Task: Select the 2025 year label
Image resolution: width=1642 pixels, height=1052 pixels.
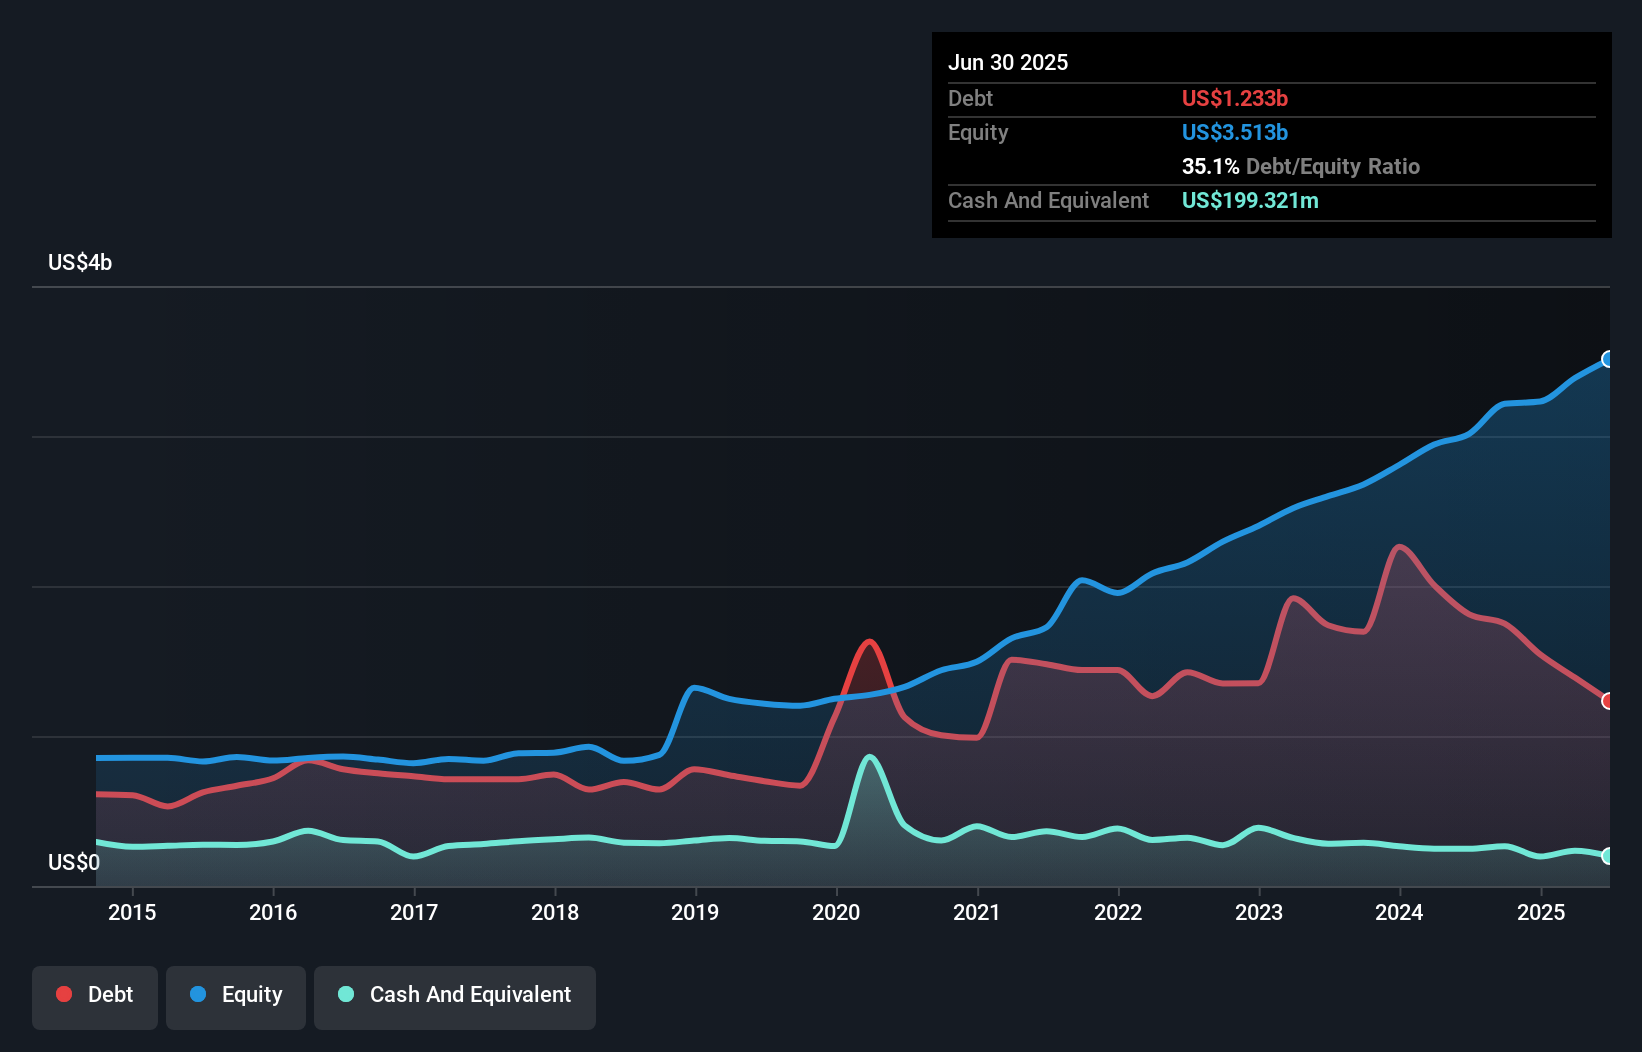Action: pyautogui.click(x=1541, y=912)
